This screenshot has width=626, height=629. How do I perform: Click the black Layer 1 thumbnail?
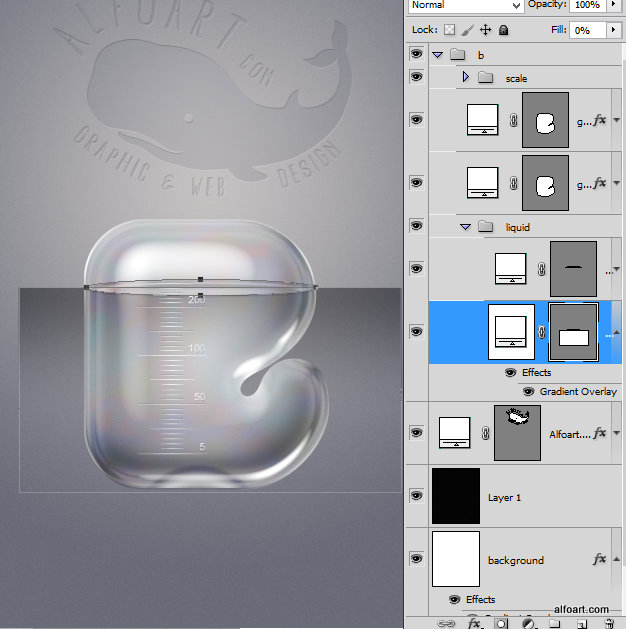455,496
